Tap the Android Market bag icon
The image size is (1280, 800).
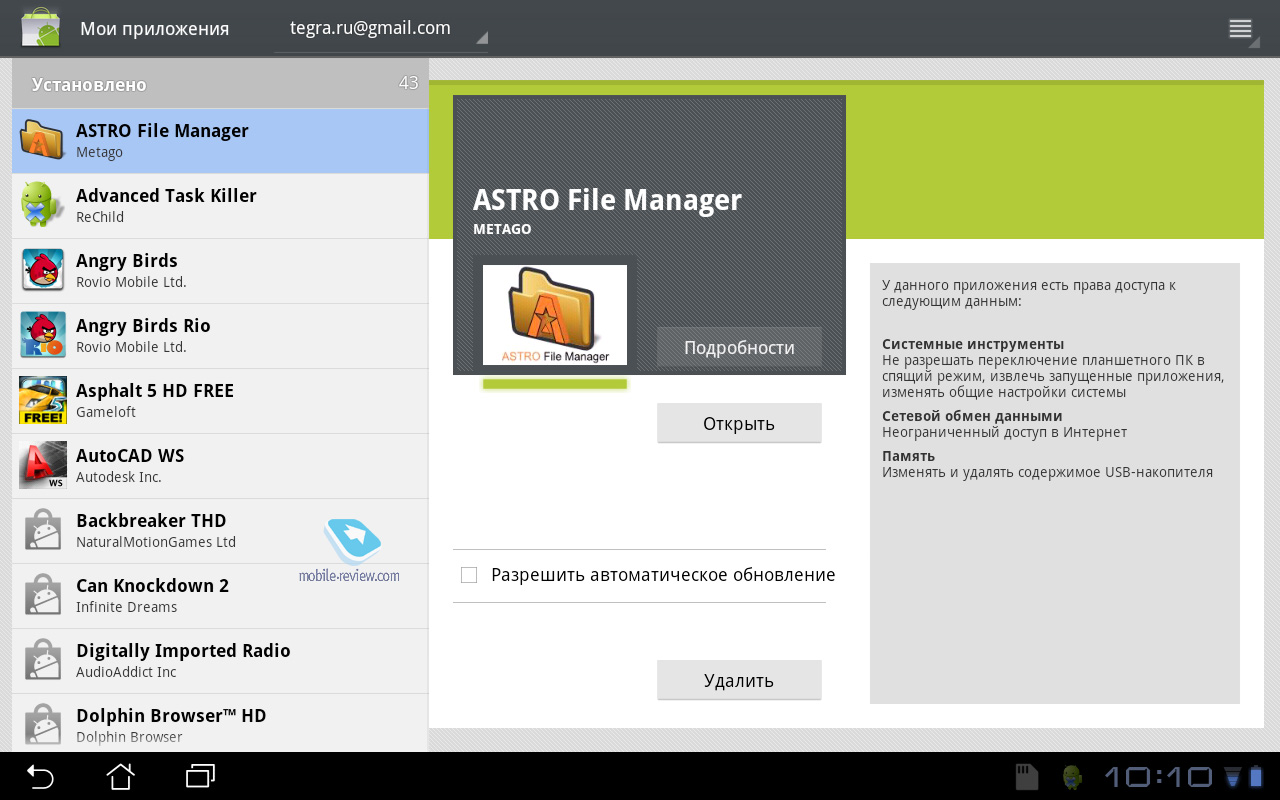[41, 28]
